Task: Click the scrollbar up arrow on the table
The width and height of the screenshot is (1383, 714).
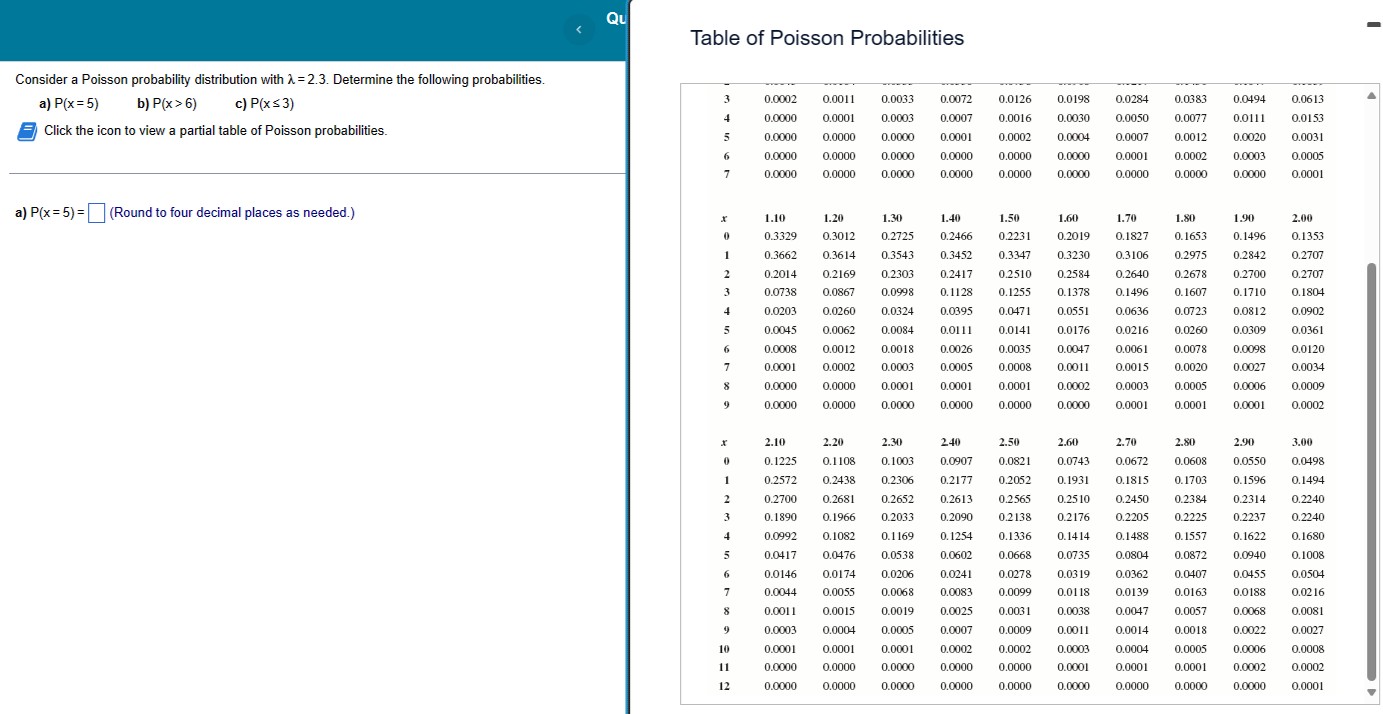Action: [x=1372, y=94]
